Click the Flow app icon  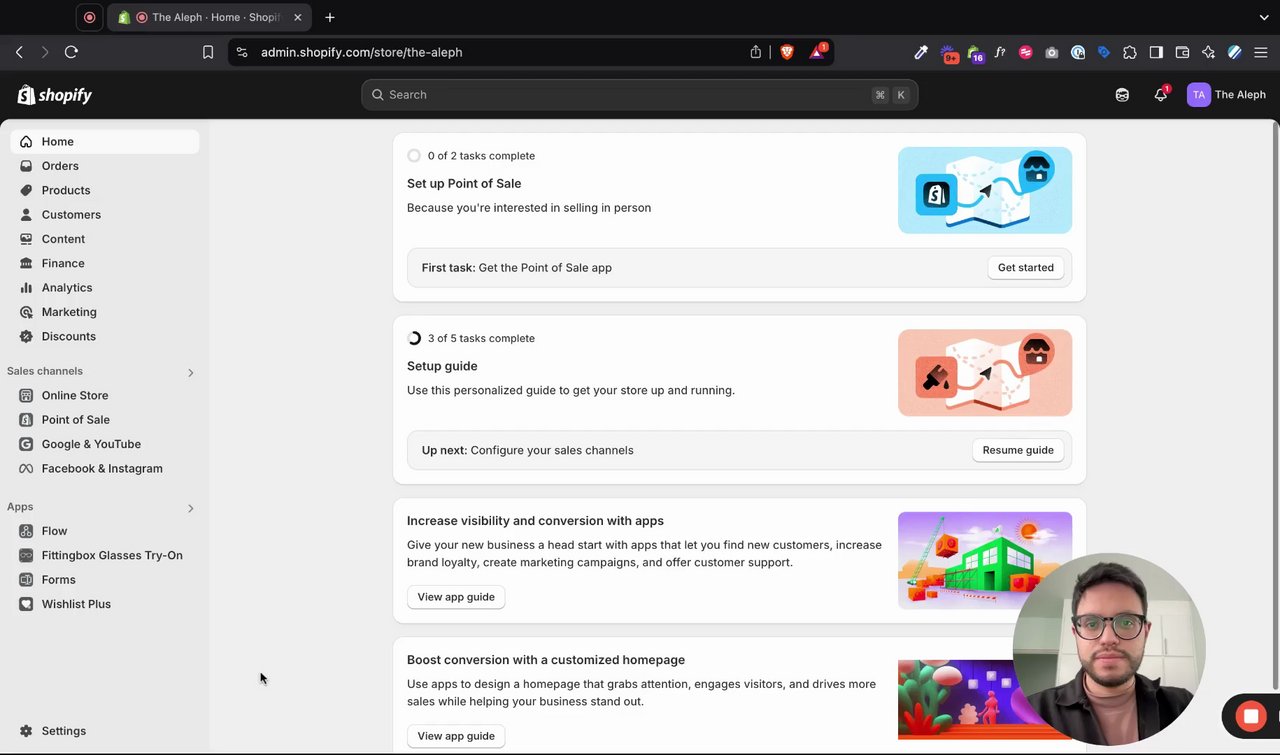pos(26,531)
